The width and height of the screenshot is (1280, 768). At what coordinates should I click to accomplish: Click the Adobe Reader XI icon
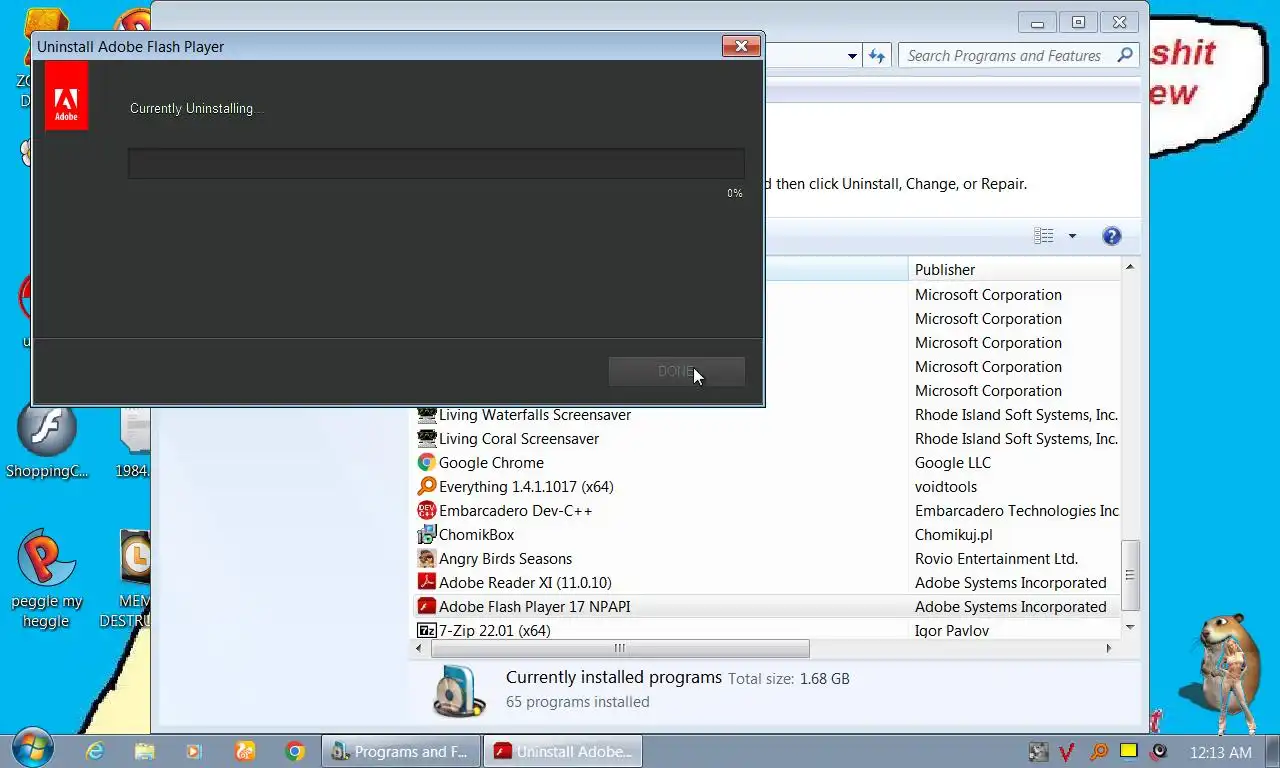pos(427,582)
